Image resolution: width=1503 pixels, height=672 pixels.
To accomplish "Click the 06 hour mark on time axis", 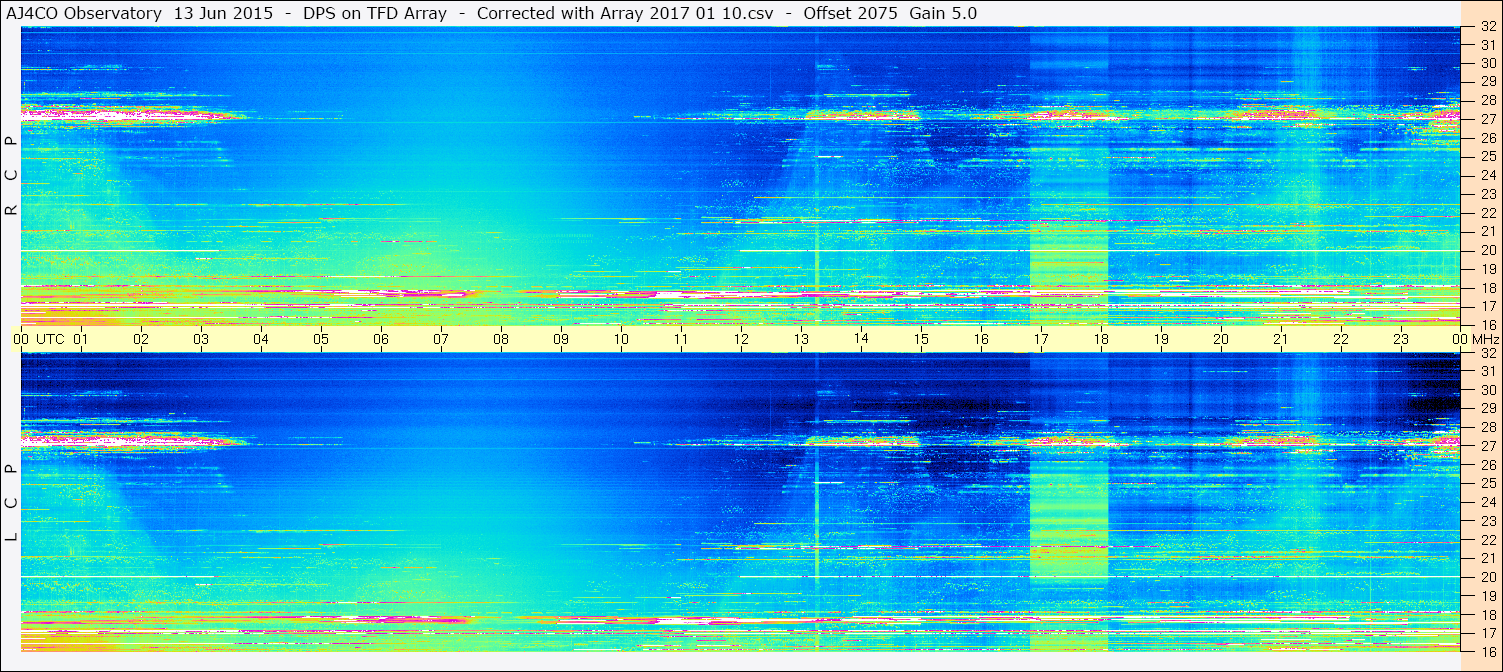I will tap(381, 339).
